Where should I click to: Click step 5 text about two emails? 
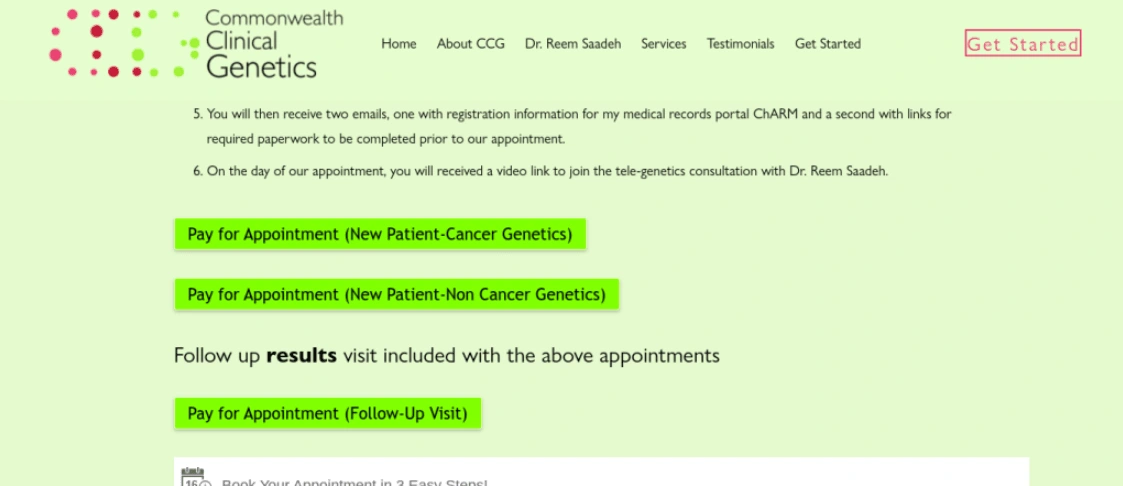[579, 126]
